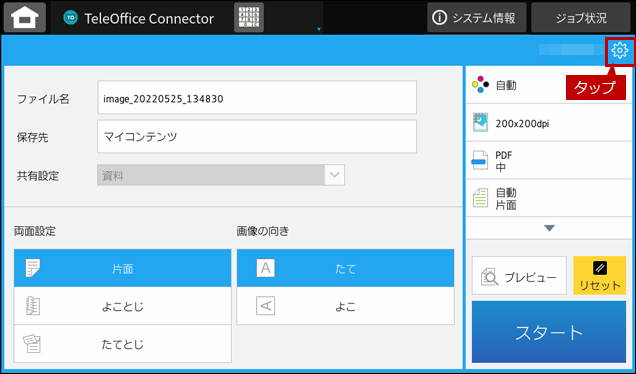The height and width of the screenshot is (374, 636).
Task: Open the numeric keypad icon
Action: [249, 17]
